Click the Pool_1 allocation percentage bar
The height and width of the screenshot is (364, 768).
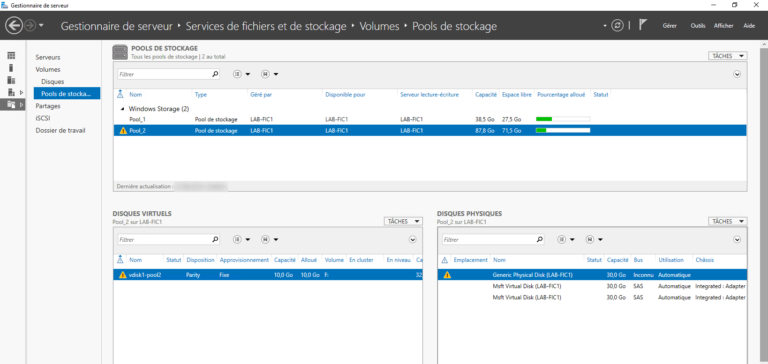pyautogui.click(x=563, y=119)
